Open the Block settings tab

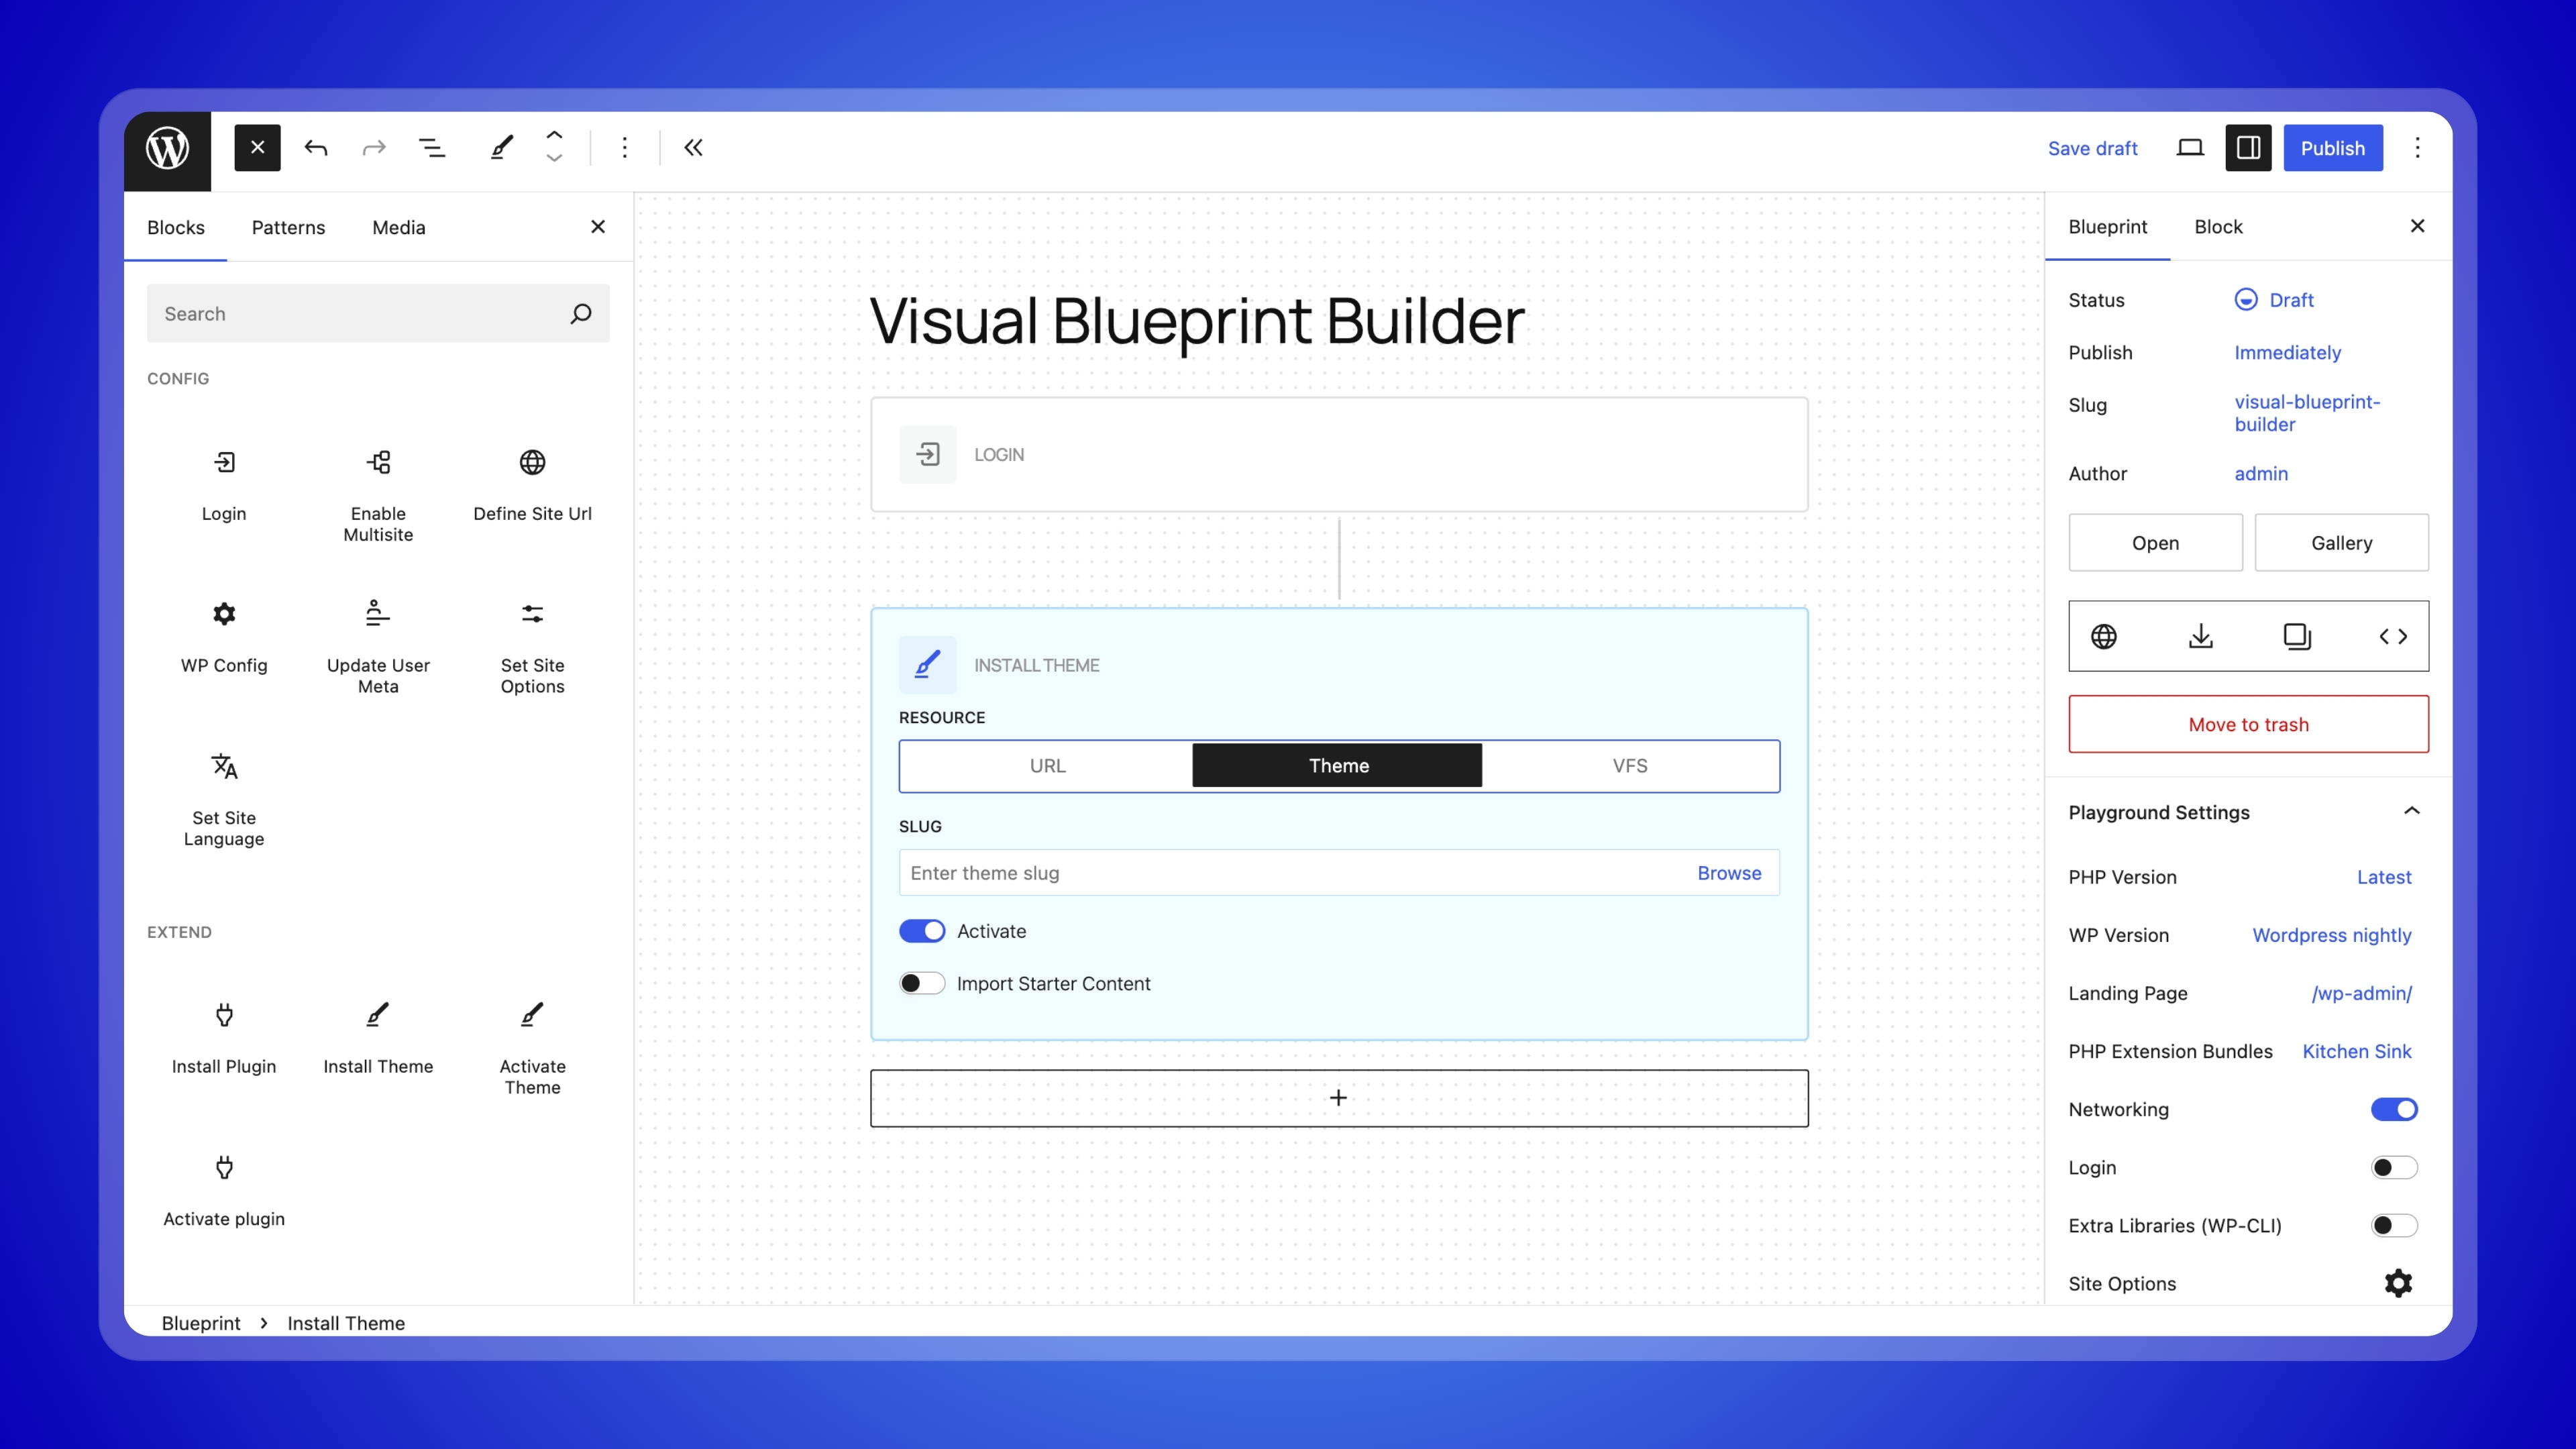coord(2218,227)
